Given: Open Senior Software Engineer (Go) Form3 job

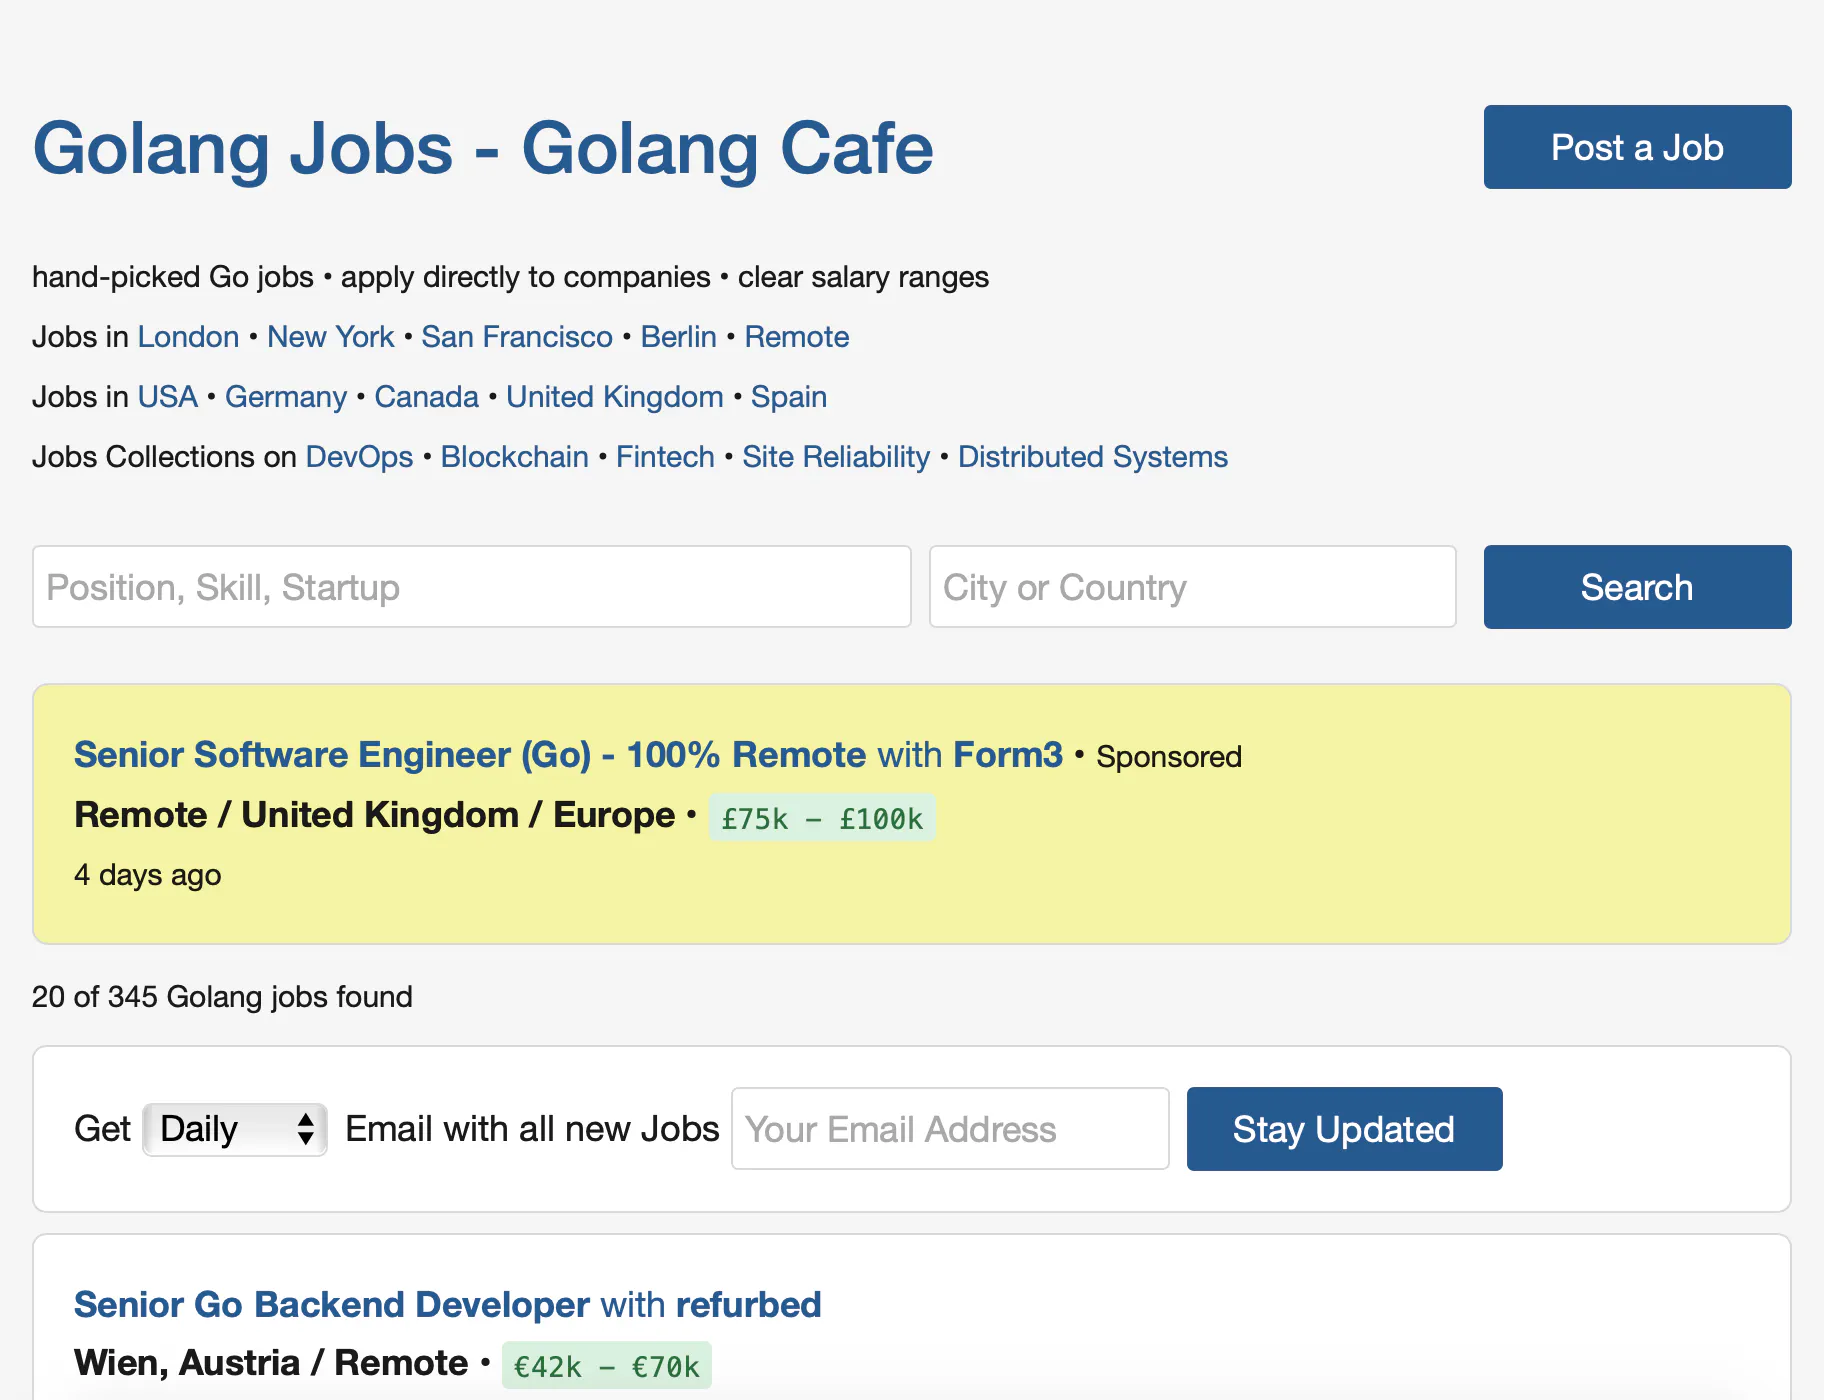Looking at the screenshot, I should click(x=568, y=755).
